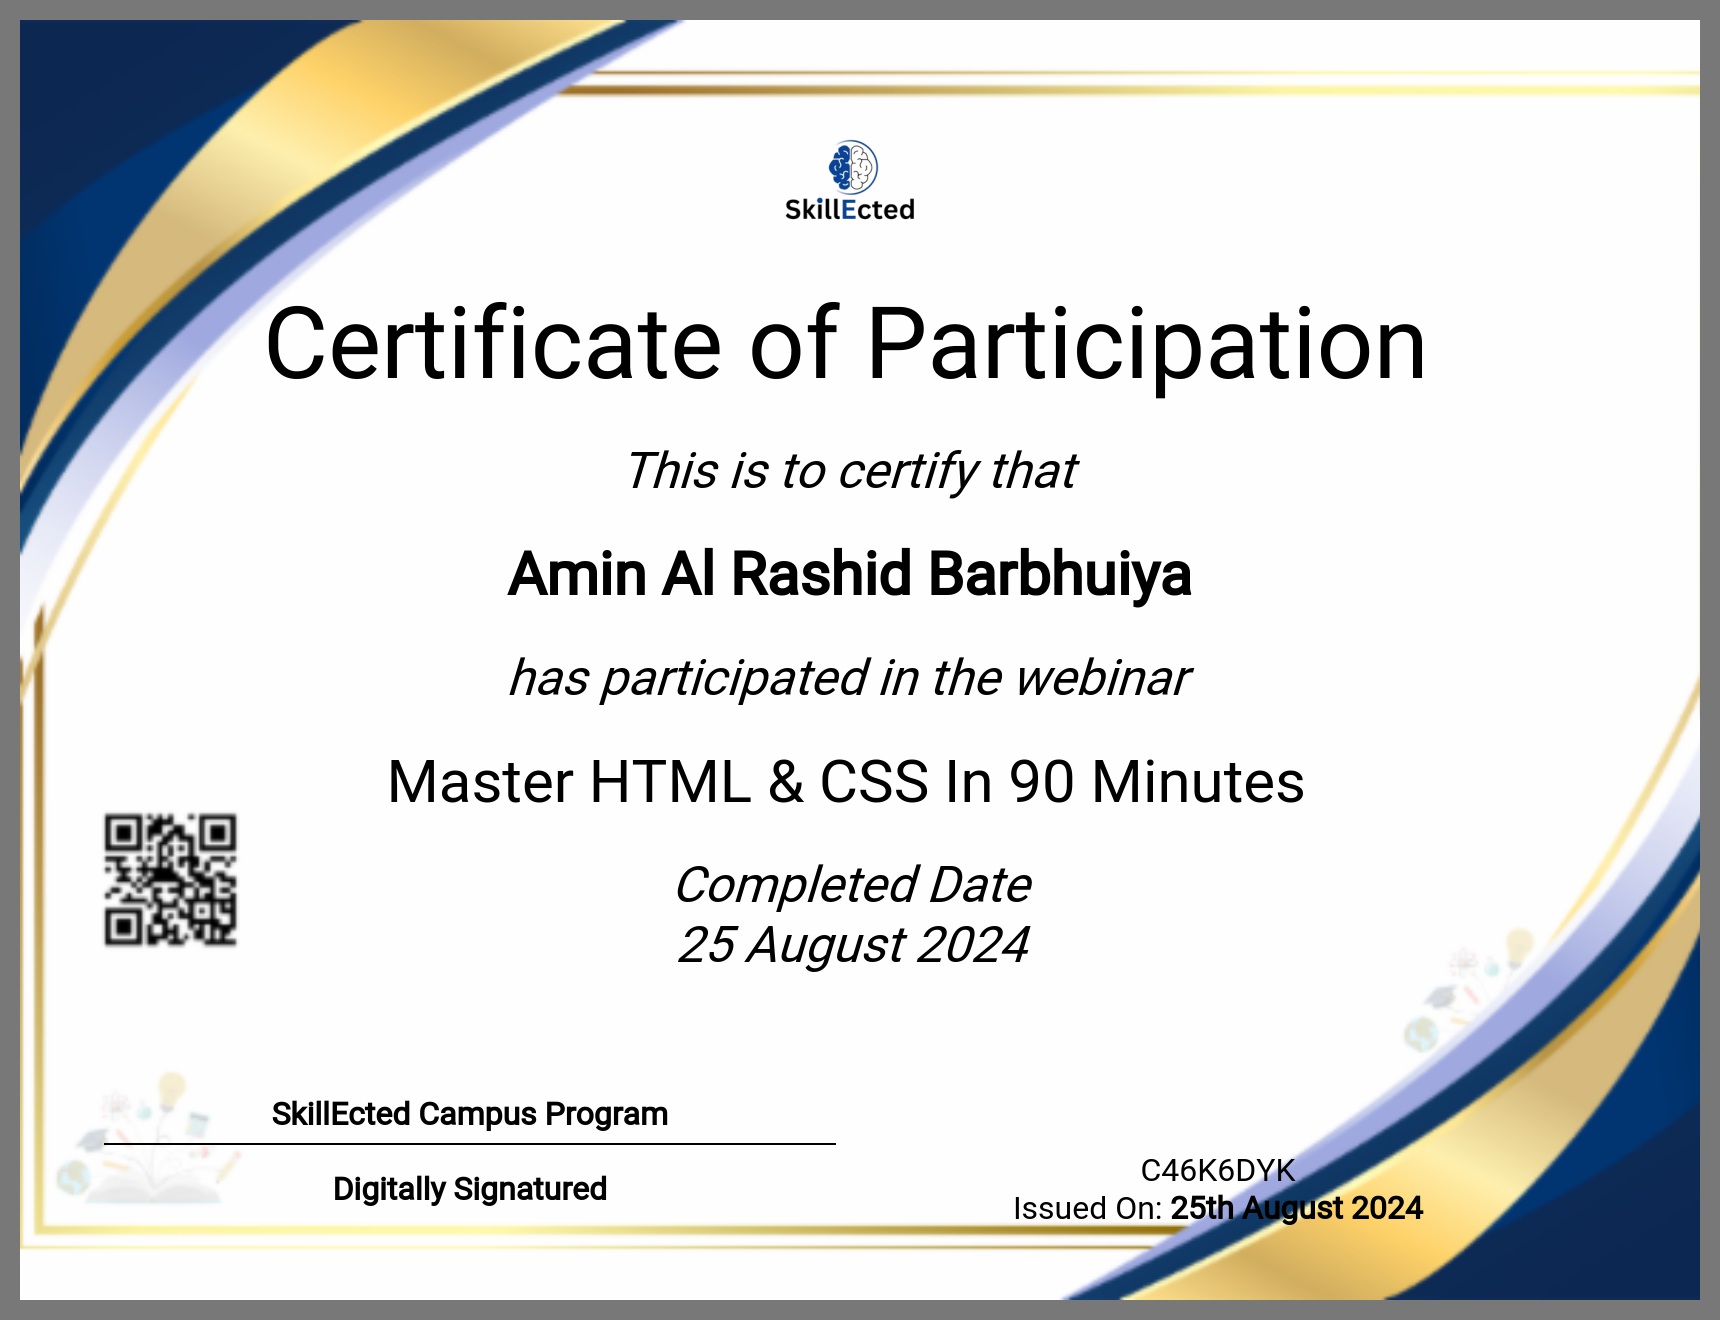Click the 'has participated in the webinar' line
This screenshot has height=1320, width=1720.
849,678
